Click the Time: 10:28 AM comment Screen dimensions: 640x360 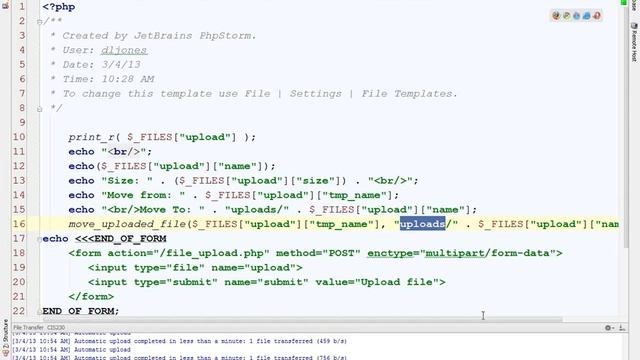[108, 79]
